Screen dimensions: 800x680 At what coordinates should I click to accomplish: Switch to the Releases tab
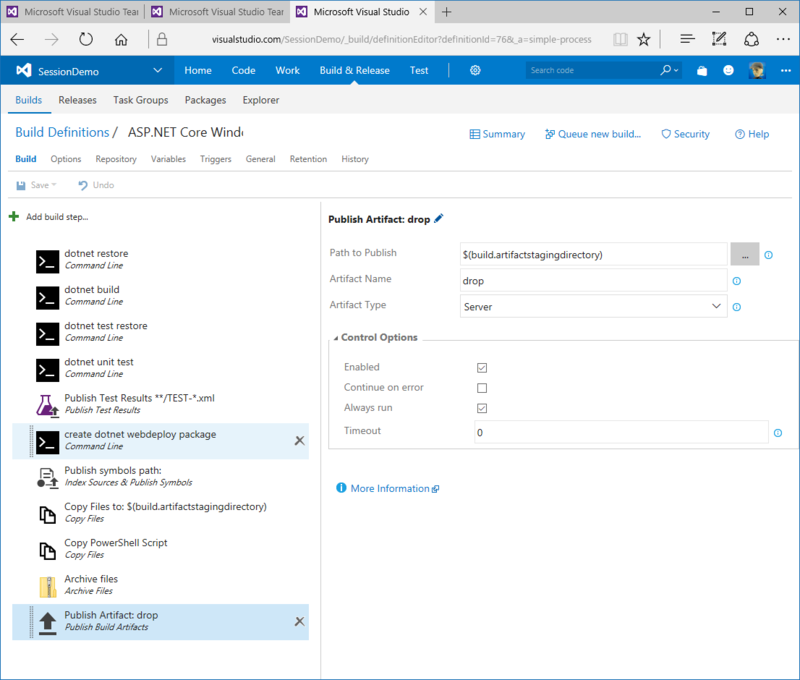tap(78, 100)
